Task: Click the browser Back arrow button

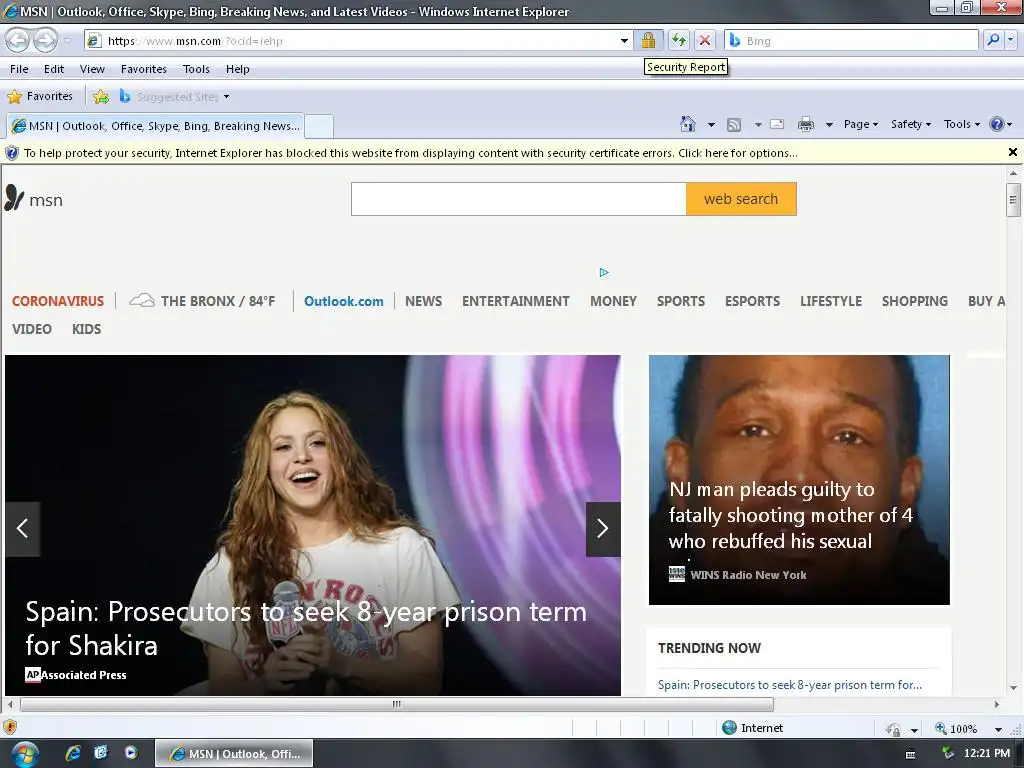Action: (18, 40)
